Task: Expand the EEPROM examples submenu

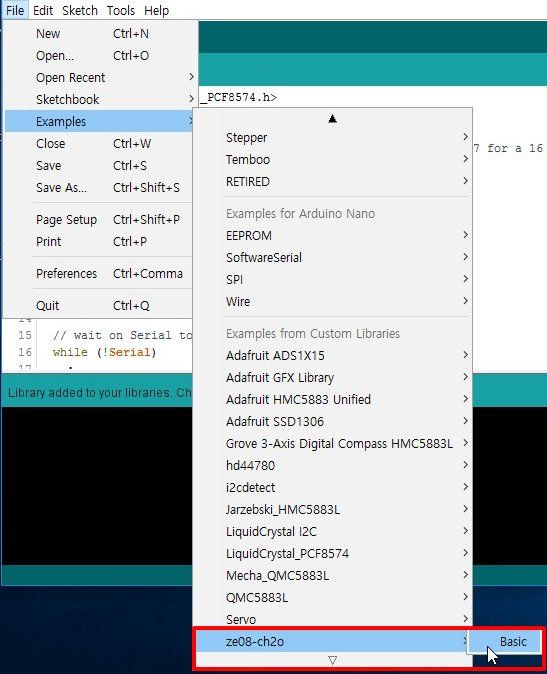Action: click(x=333, y=236)
